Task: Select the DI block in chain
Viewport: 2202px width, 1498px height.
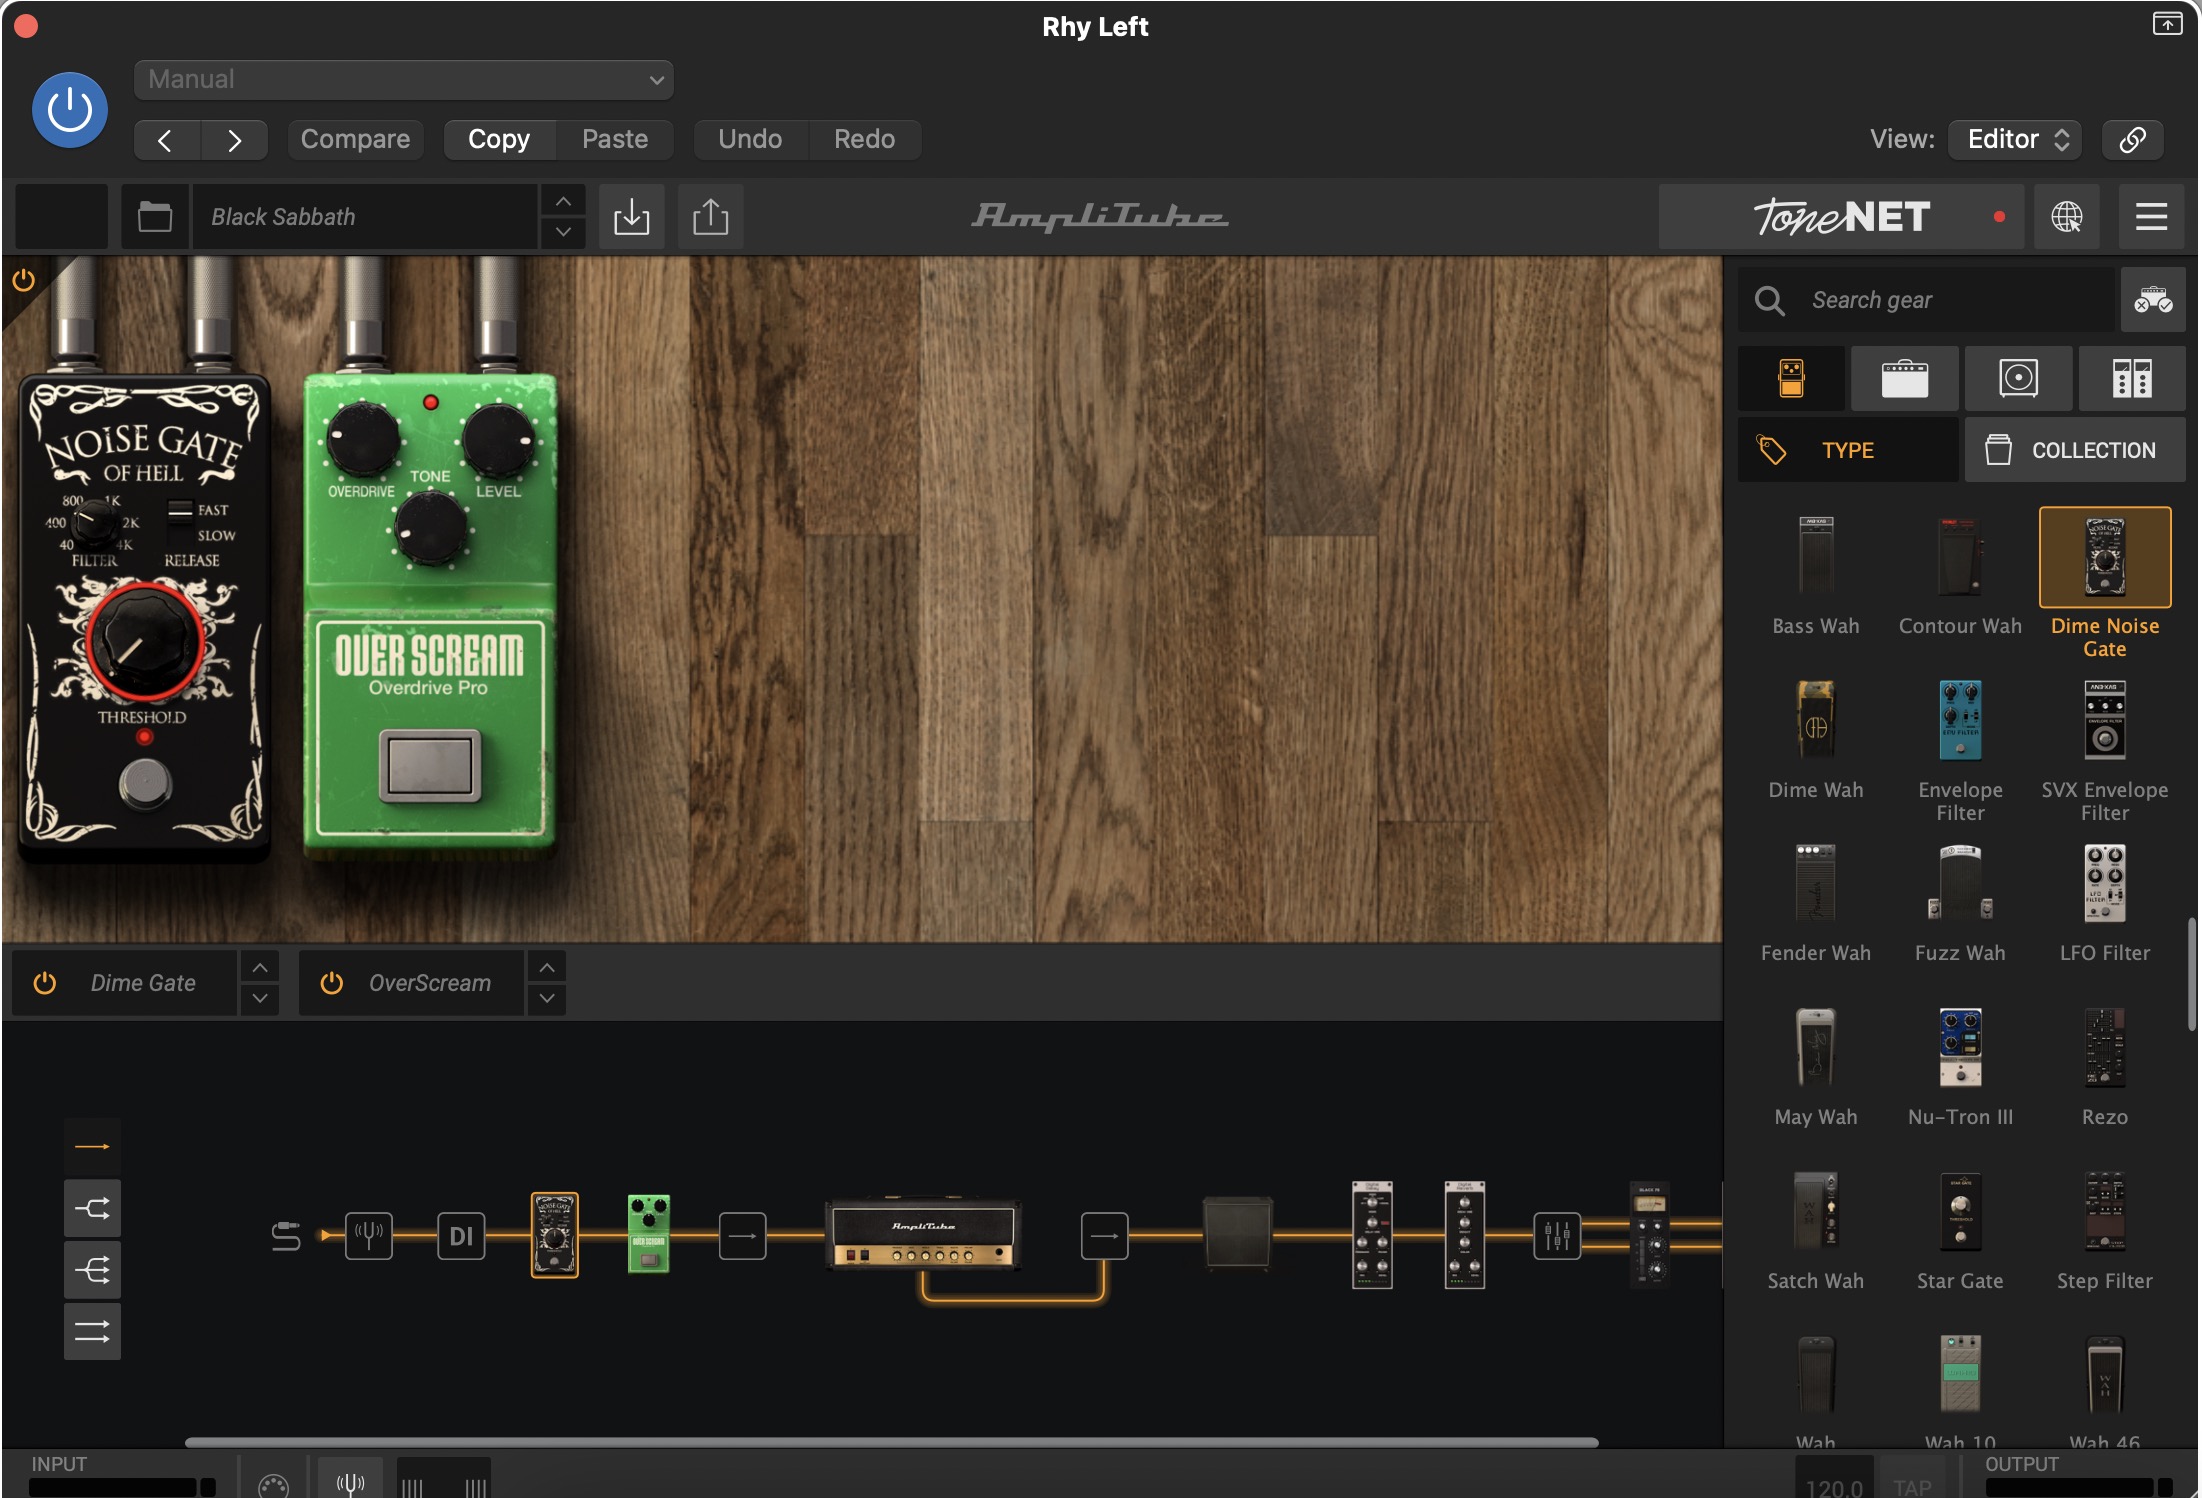Action: tap(461, 1236)
